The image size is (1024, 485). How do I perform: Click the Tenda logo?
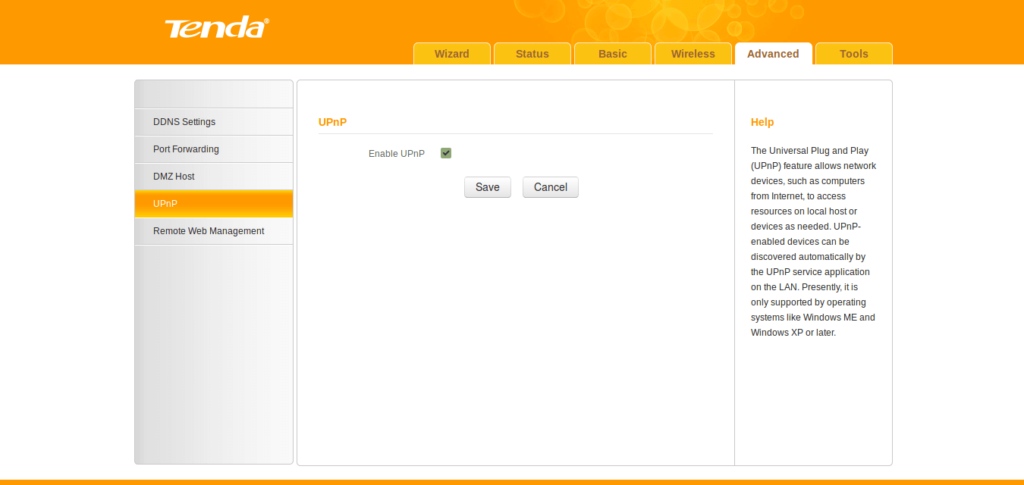pos(216,28)
